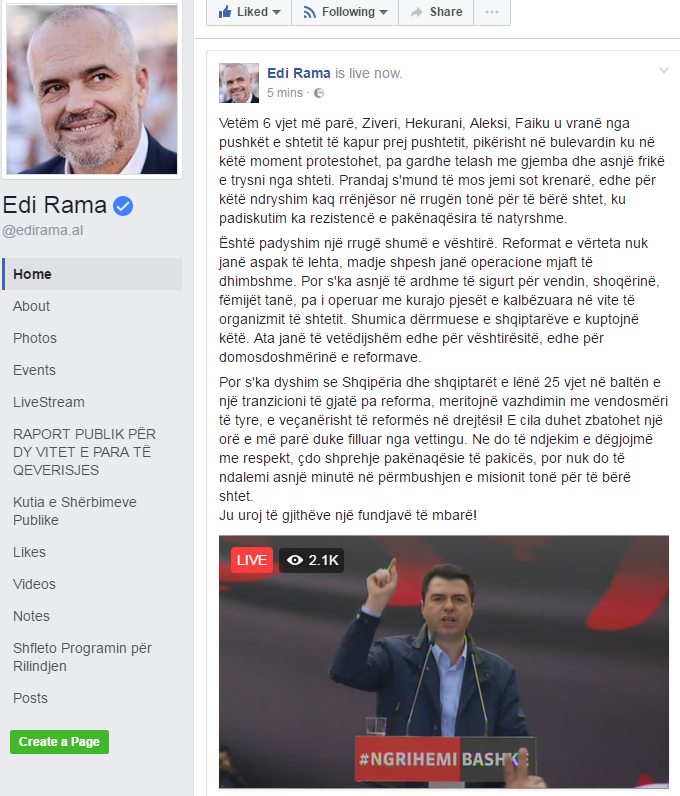Click the blue verified badge beside Edi Rama
The width and height of the screenshot is (680, 796).
[x=122, y=206]
